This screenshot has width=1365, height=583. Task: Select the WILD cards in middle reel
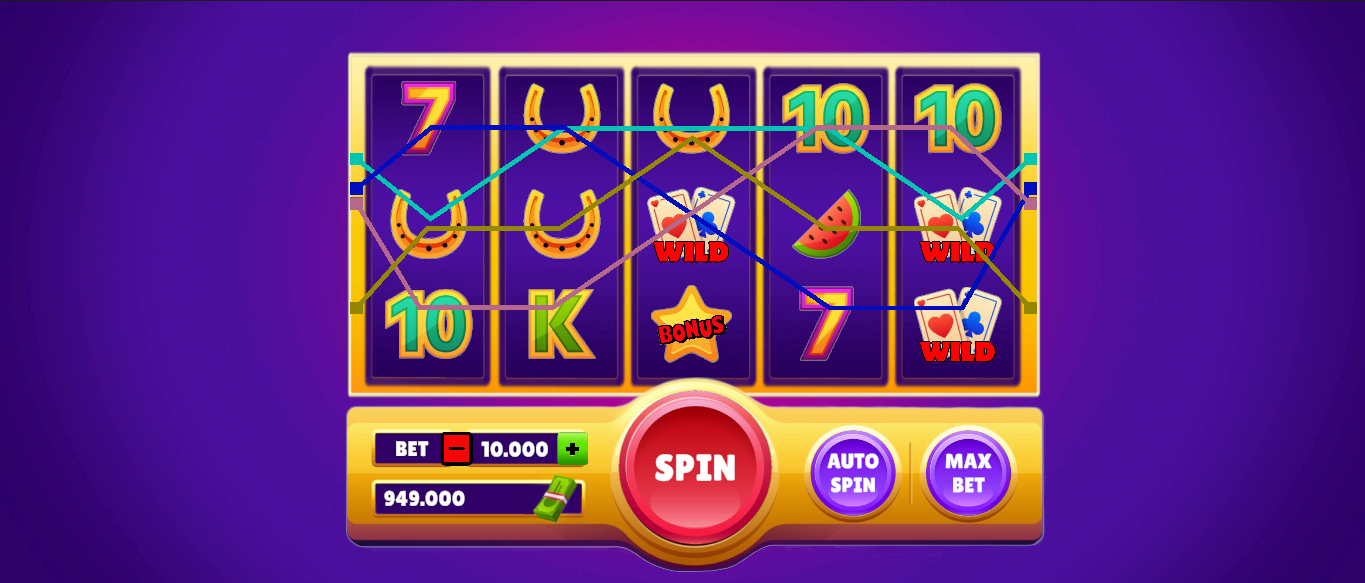pos(691,225)
